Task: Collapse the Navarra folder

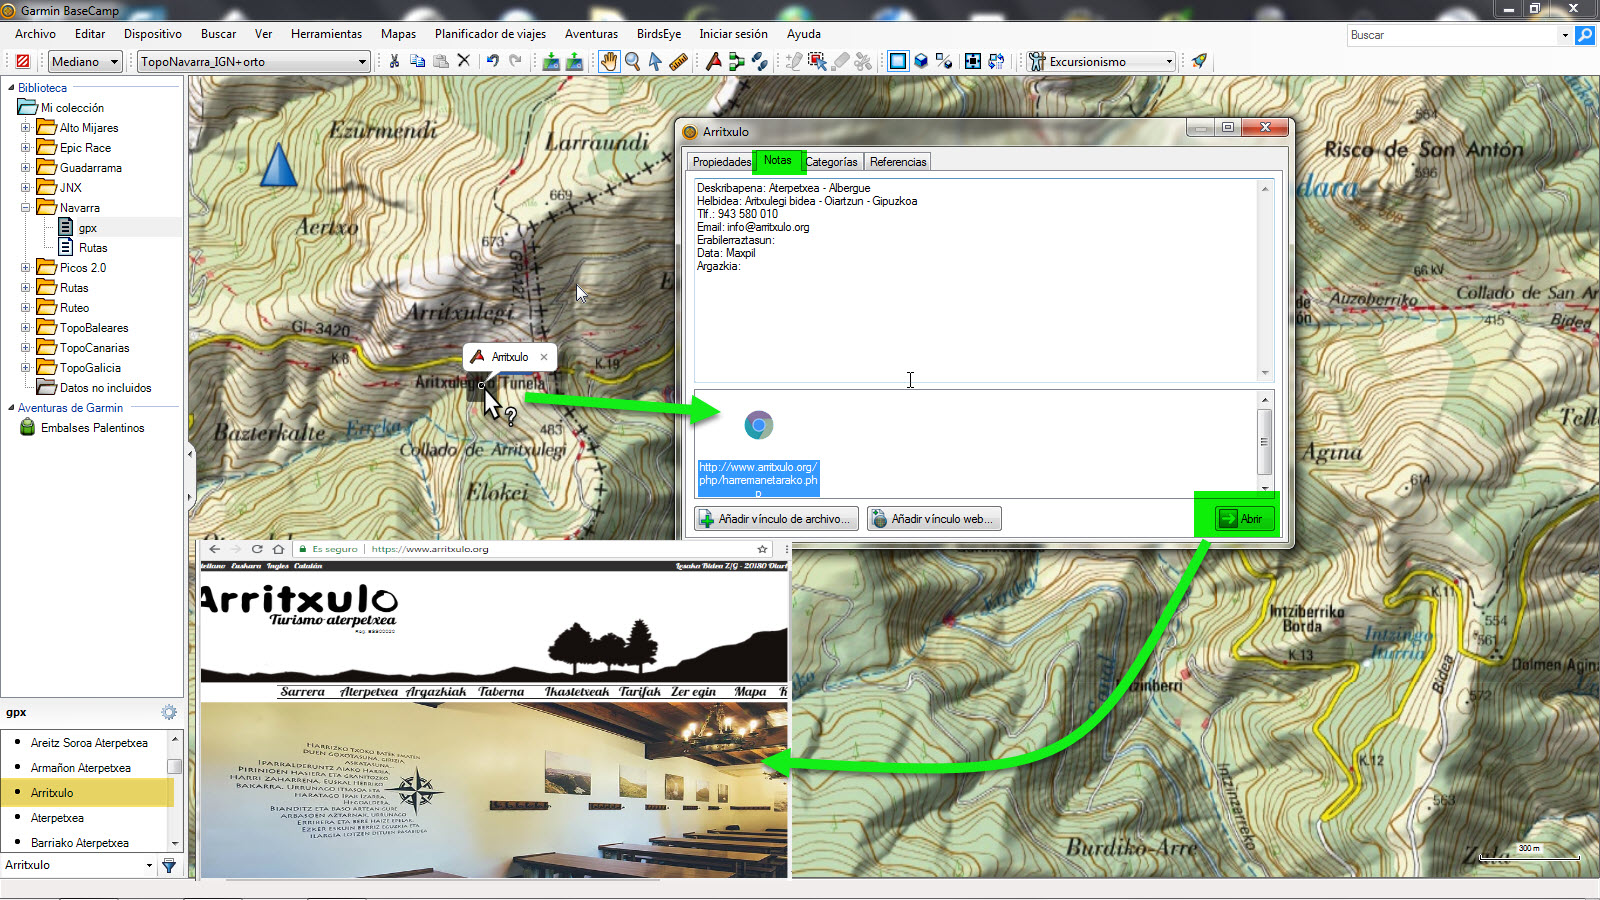Action: click(x=26, y=207)
